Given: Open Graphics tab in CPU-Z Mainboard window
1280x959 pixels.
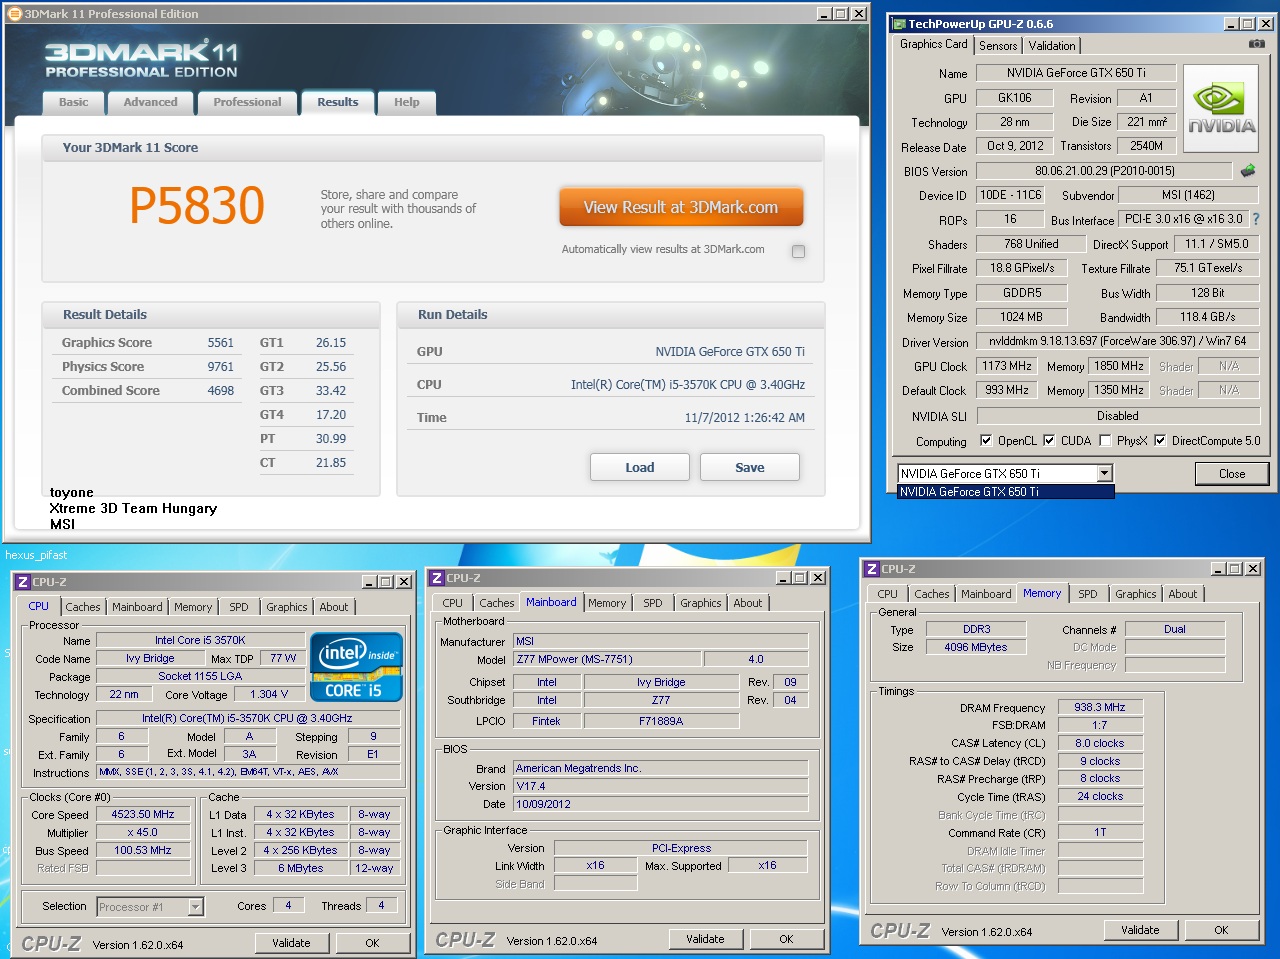Looking at the screenshot, I should click(x=701, y=603).
